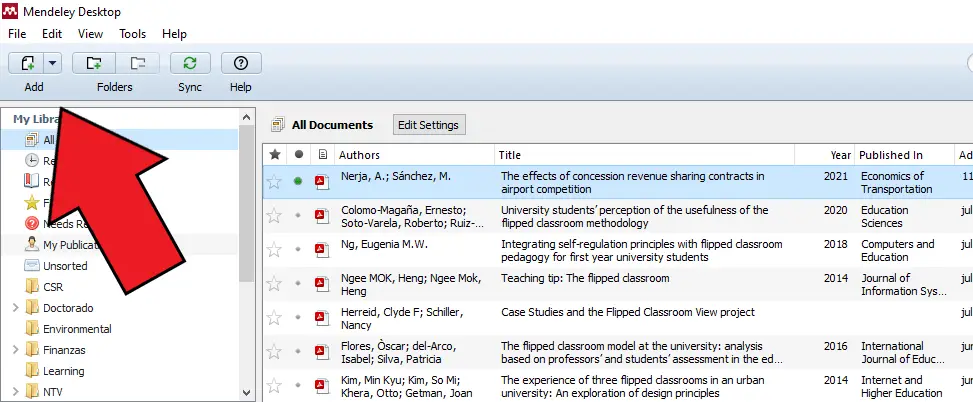Open the Add button dropdown arrow

click(52, 63)
